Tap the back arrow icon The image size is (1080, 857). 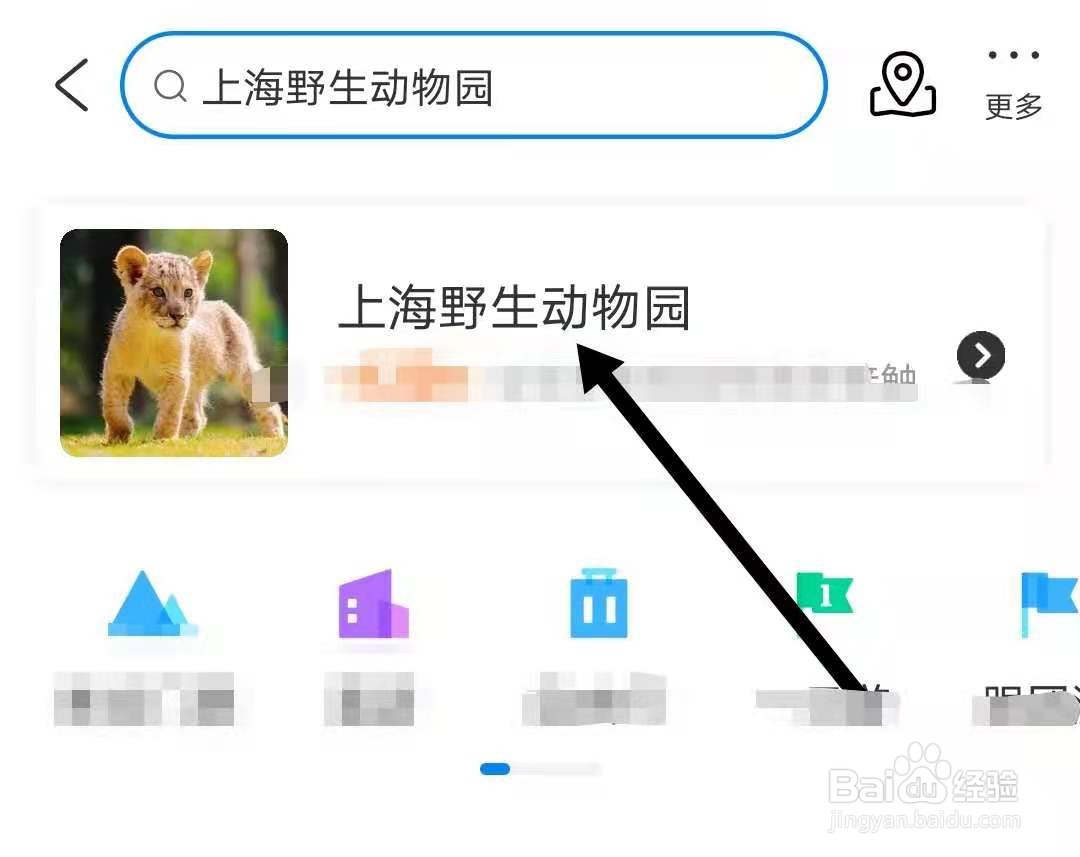pos(72,85)
